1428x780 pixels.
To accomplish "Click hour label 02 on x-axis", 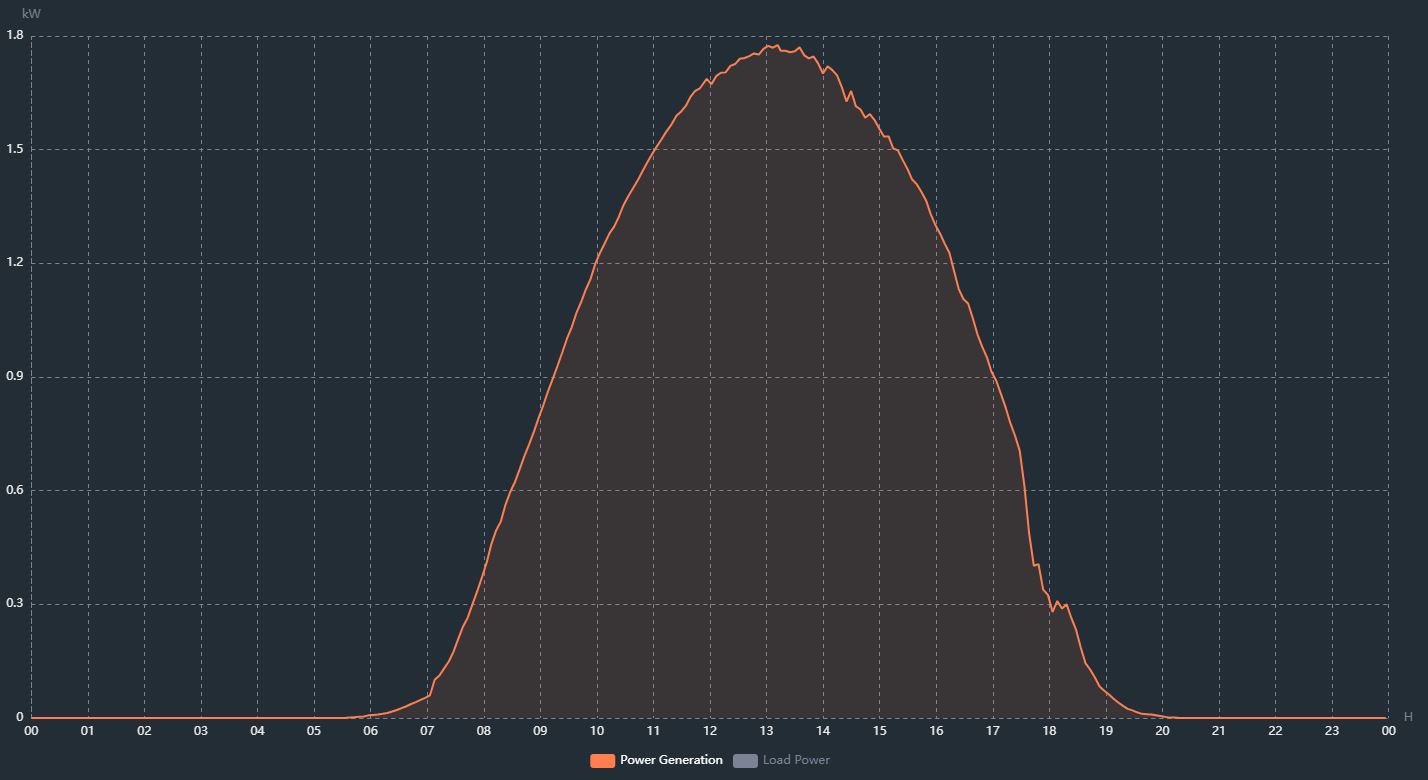I will (144, 731).
